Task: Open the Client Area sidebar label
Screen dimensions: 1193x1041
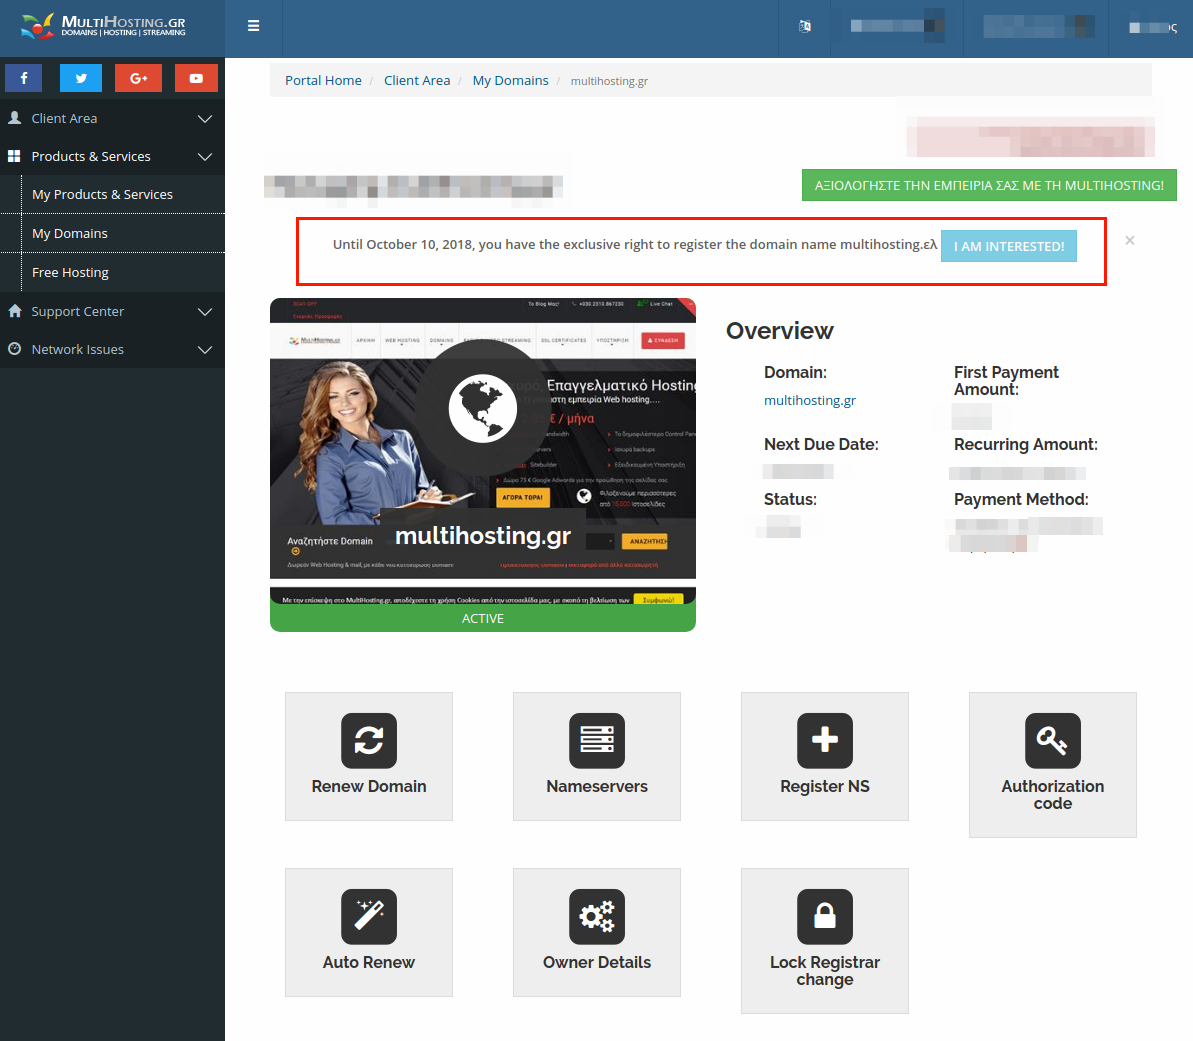Action: pyautogui.click(x=64, y=118)
